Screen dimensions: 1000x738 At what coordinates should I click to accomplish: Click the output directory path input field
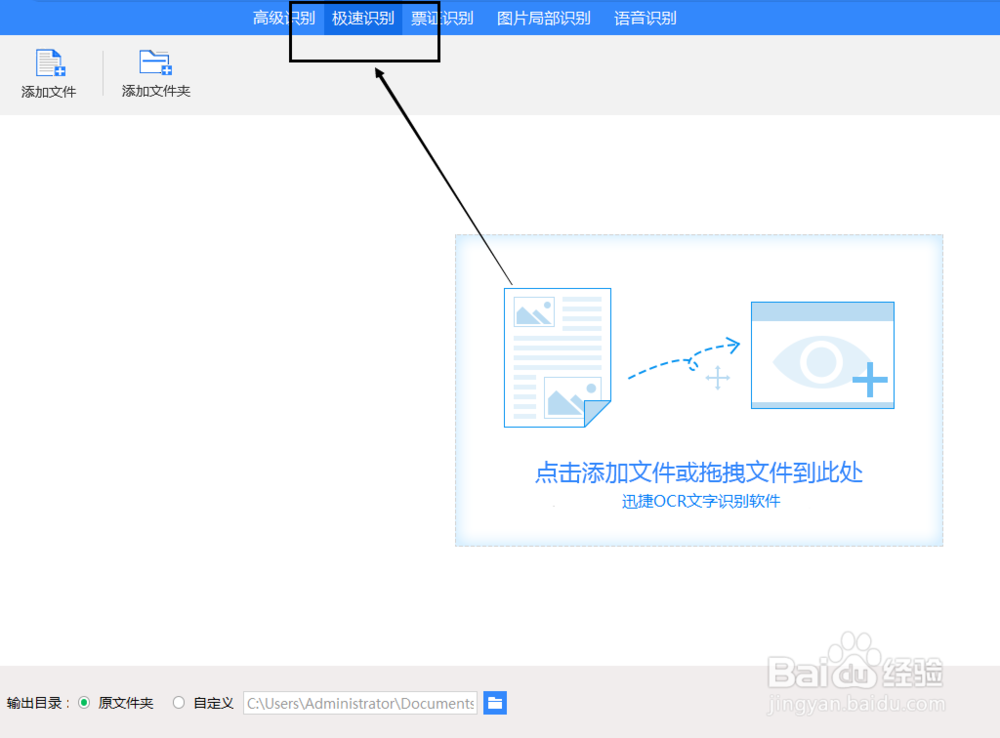click(359, 703)
